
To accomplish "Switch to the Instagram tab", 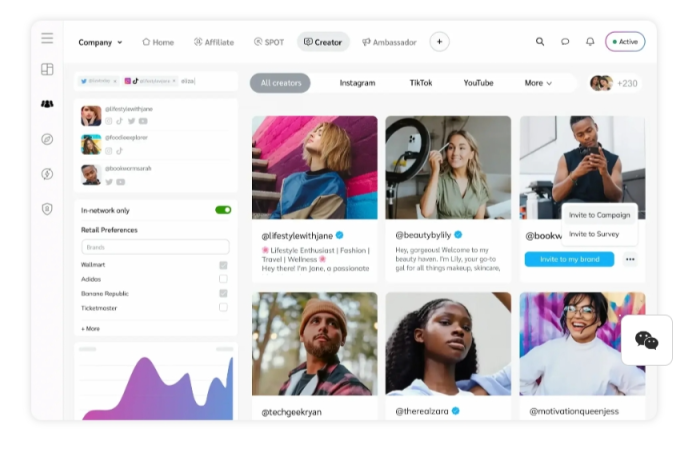I will 357,83.
